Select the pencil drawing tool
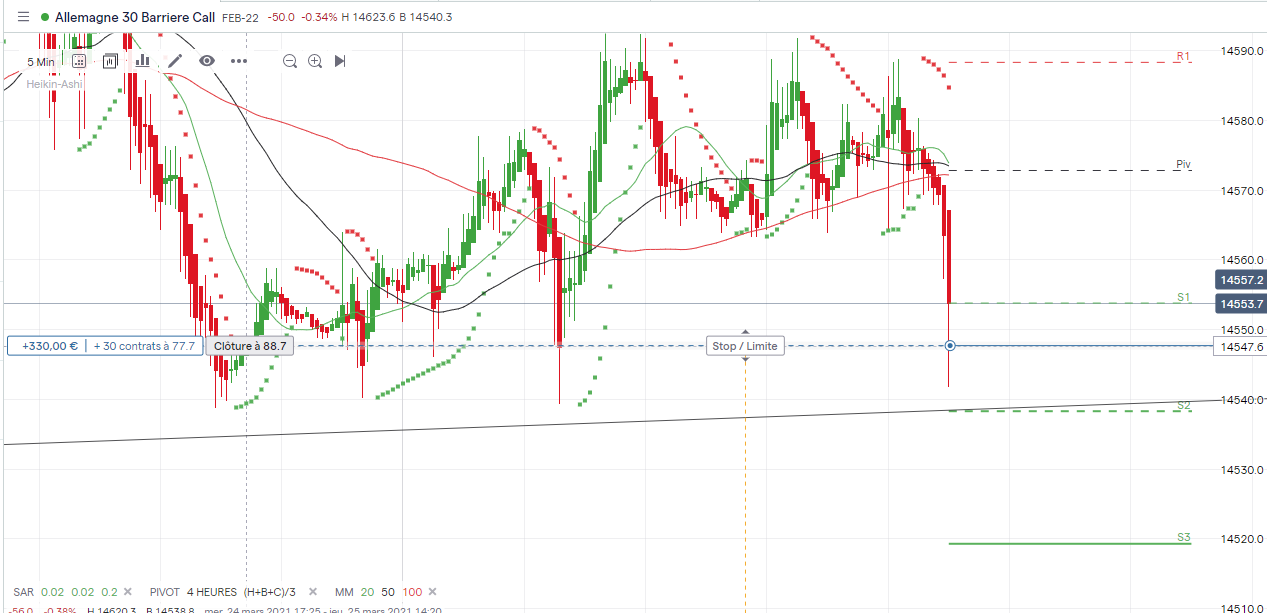The height and width of the screenshot is (613, 1267). pos(175,61)
